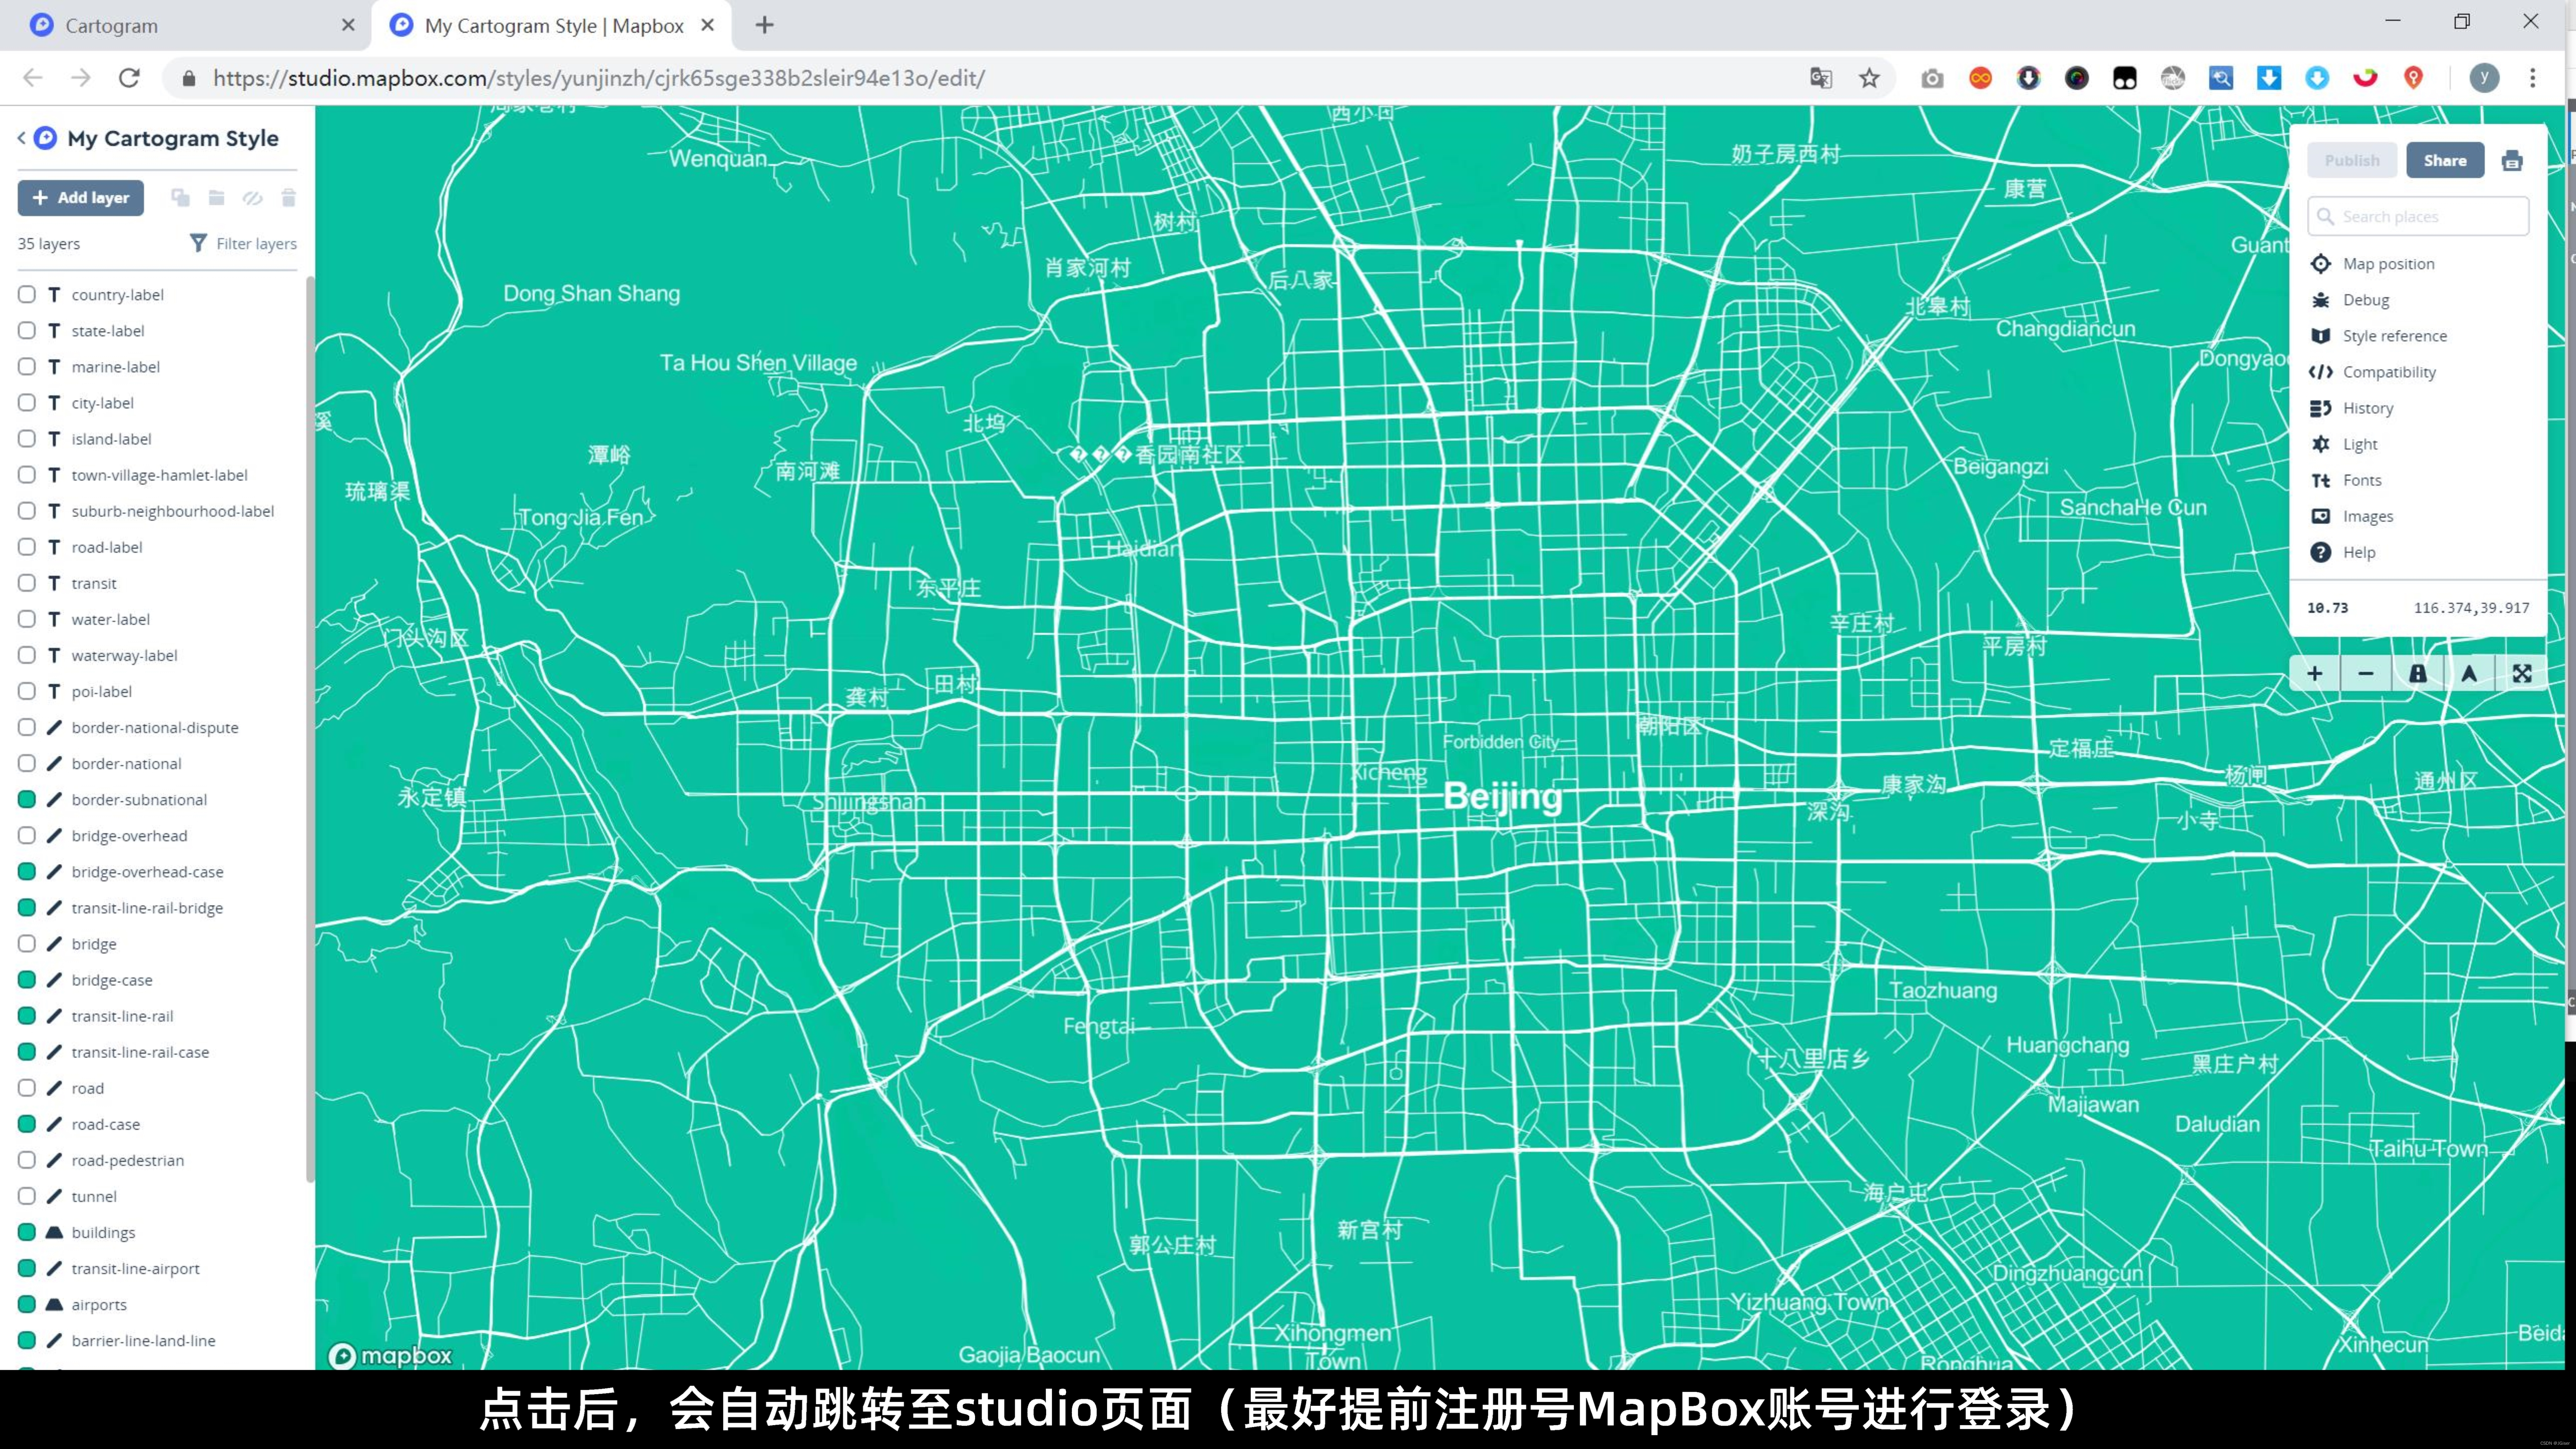Click the layer list vertical scrollbar

pyautogui.click(x=309, y=730)
